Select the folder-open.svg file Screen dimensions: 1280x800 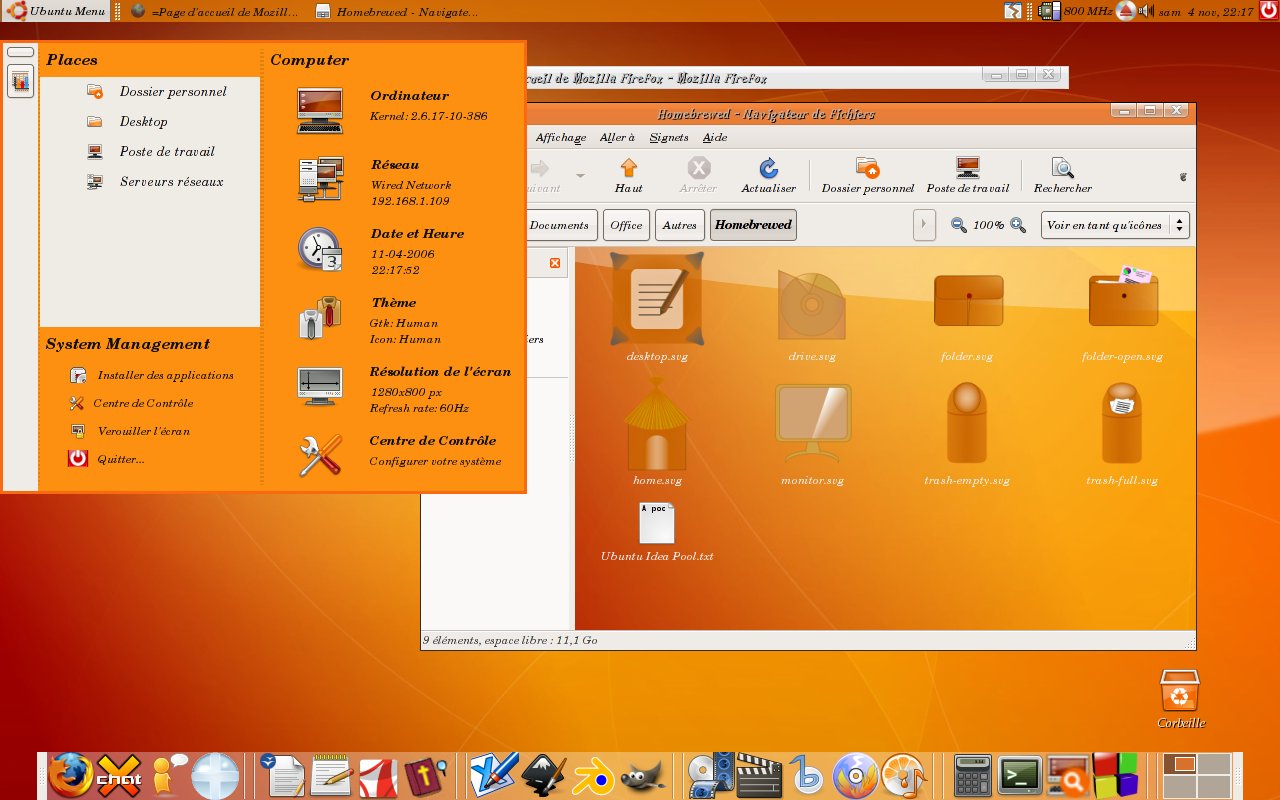point(1122,313)
